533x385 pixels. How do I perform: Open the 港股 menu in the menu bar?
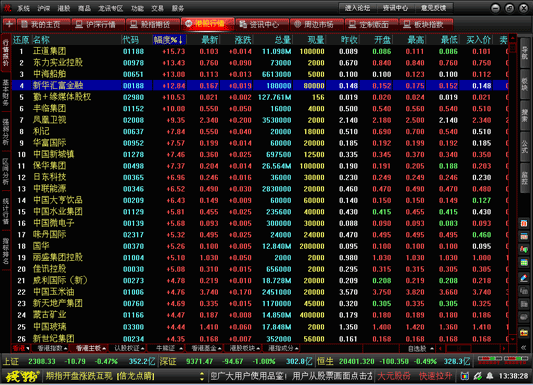(64, 8)
